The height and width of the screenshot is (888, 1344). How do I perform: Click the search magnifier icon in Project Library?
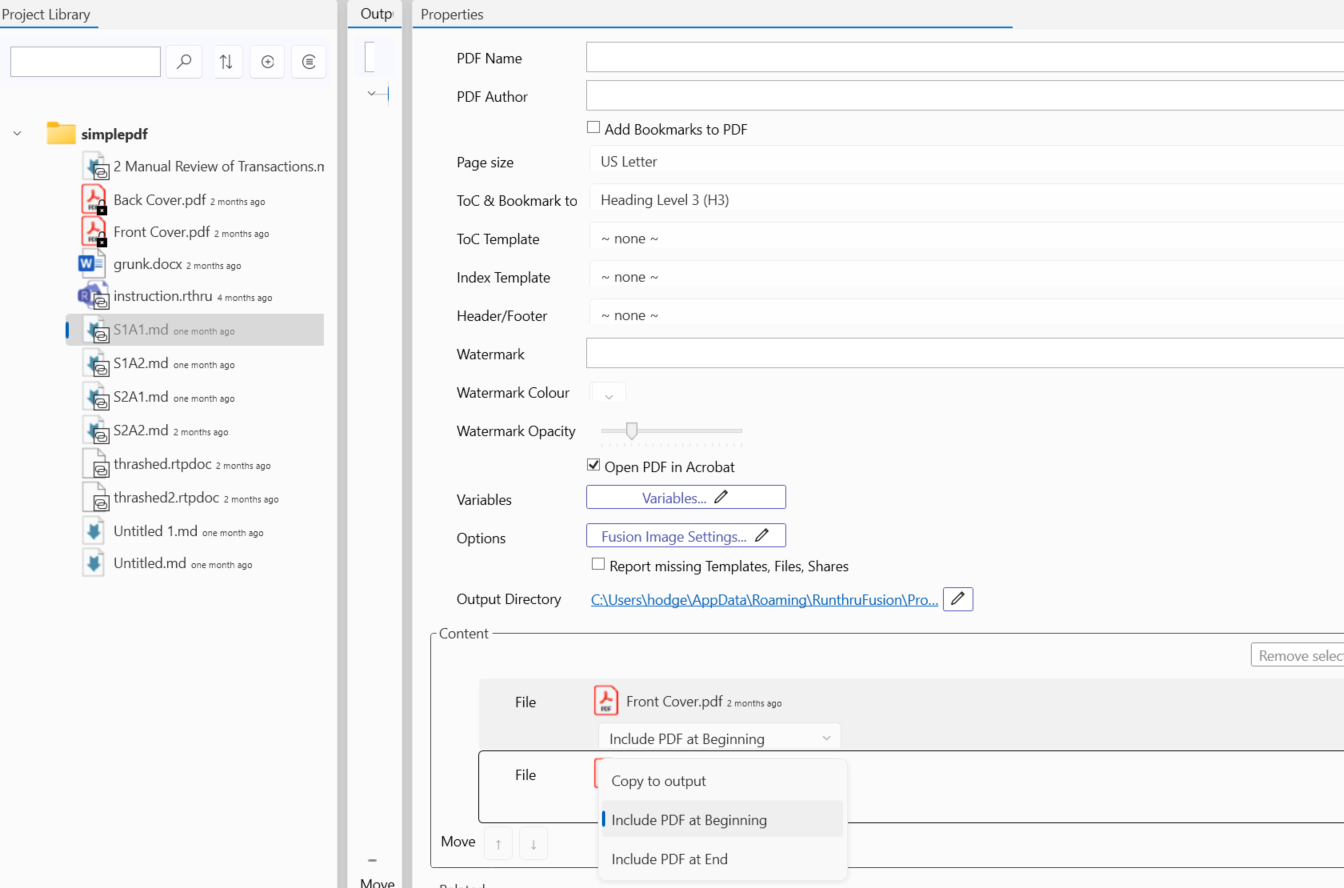tap(184, 62)
